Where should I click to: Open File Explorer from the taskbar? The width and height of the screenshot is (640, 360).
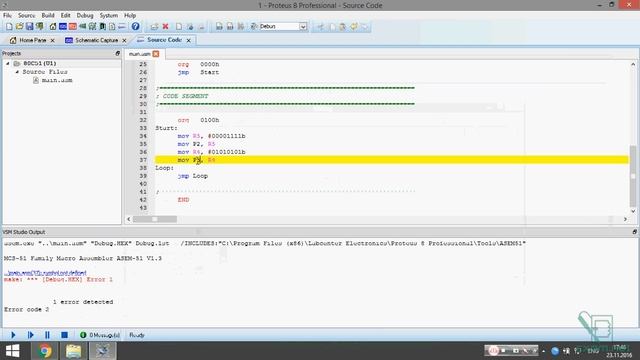point(73,351)
